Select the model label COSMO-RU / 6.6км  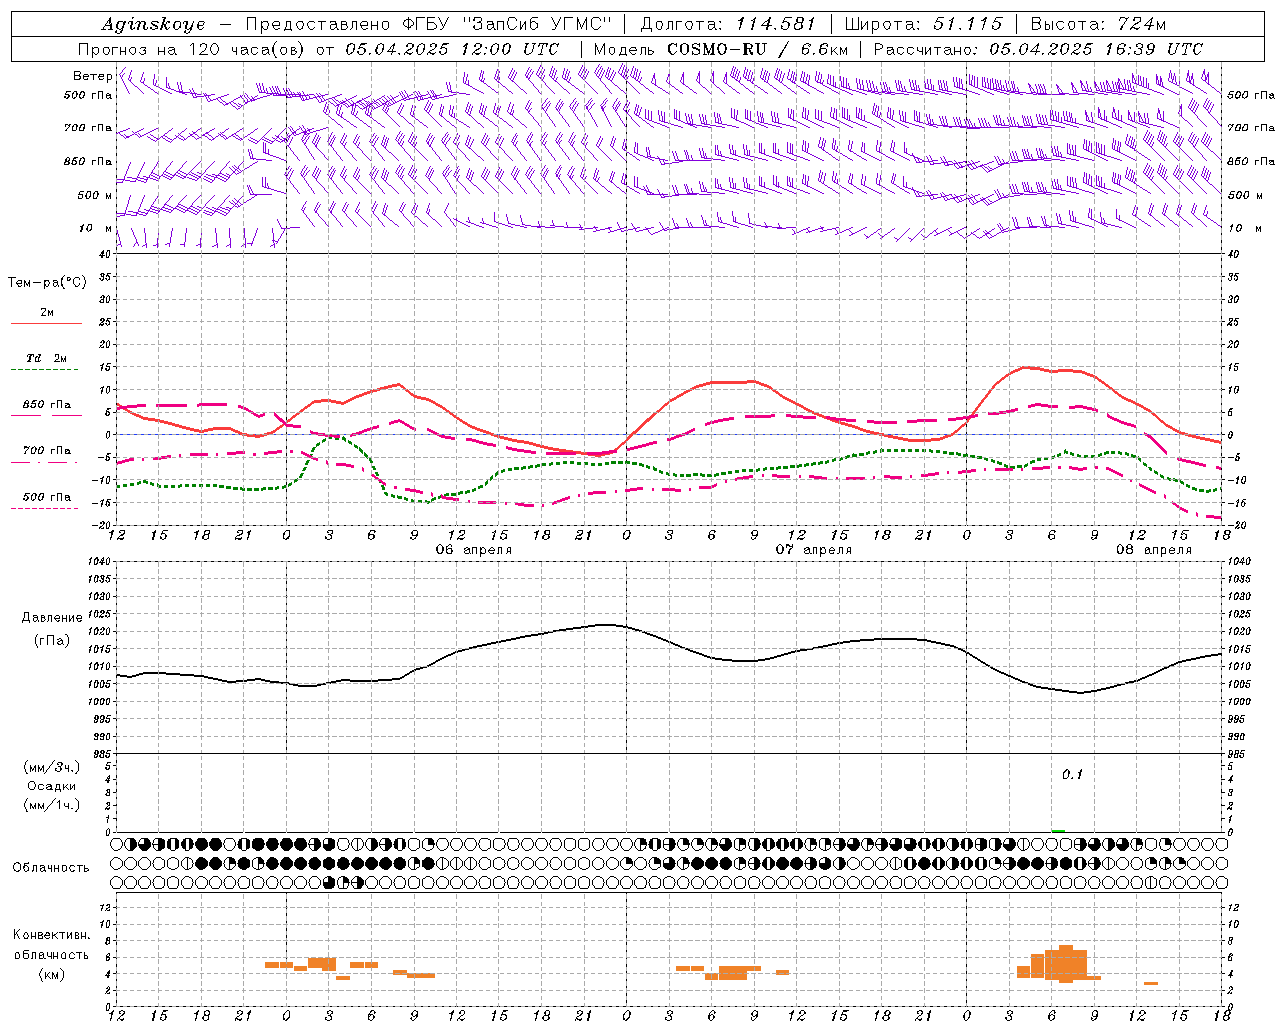(758, 49)
